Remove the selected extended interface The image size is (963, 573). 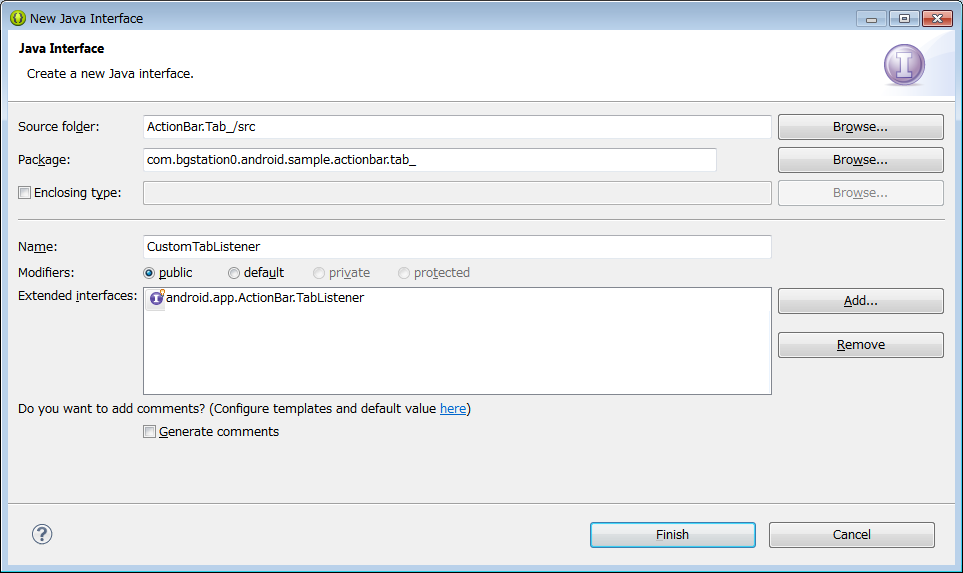(860, 345)
